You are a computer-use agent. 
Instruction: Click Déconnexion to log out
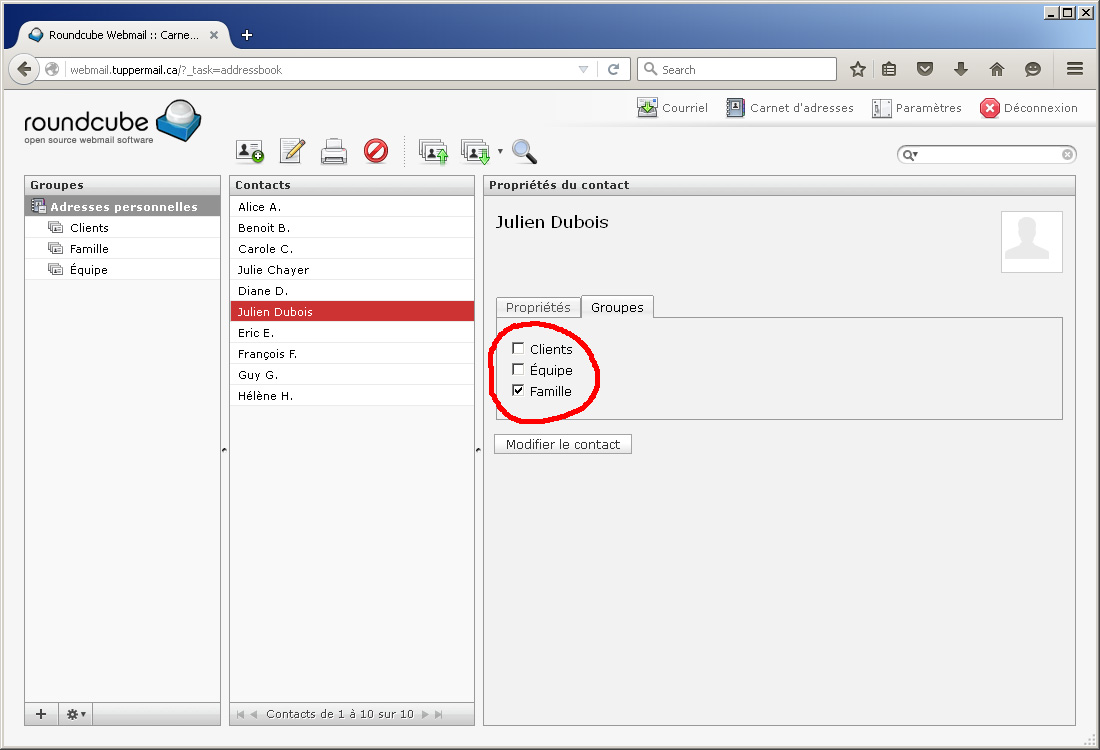pyautogui.click(x=1029, y=108)
